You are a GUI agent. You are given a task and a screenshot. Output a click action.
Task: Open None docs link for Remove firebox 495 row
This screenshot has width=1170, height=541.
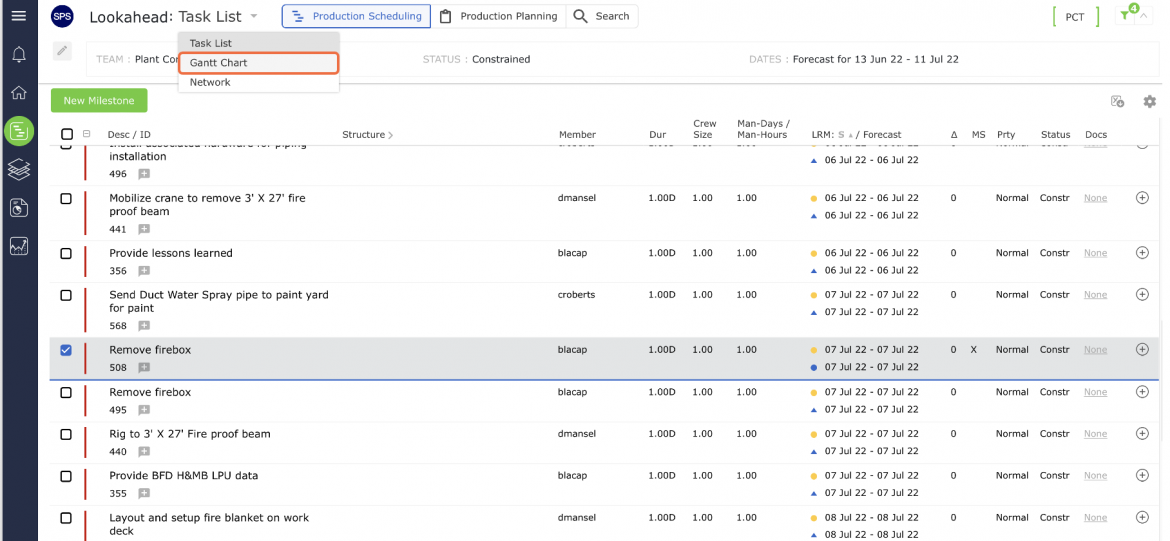pos(1095,392)
